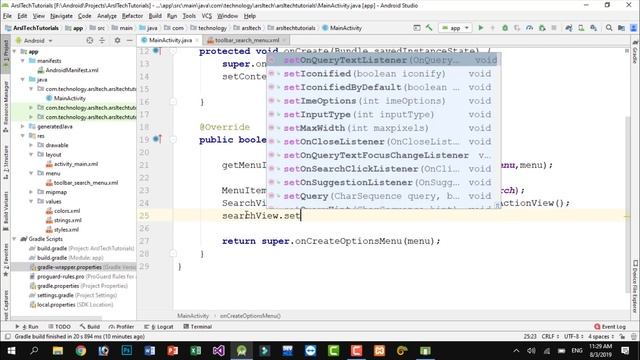This screenshot has height=360, width=640.
Task: Open the Profiler tool window
Action: [x=122, y=327]
